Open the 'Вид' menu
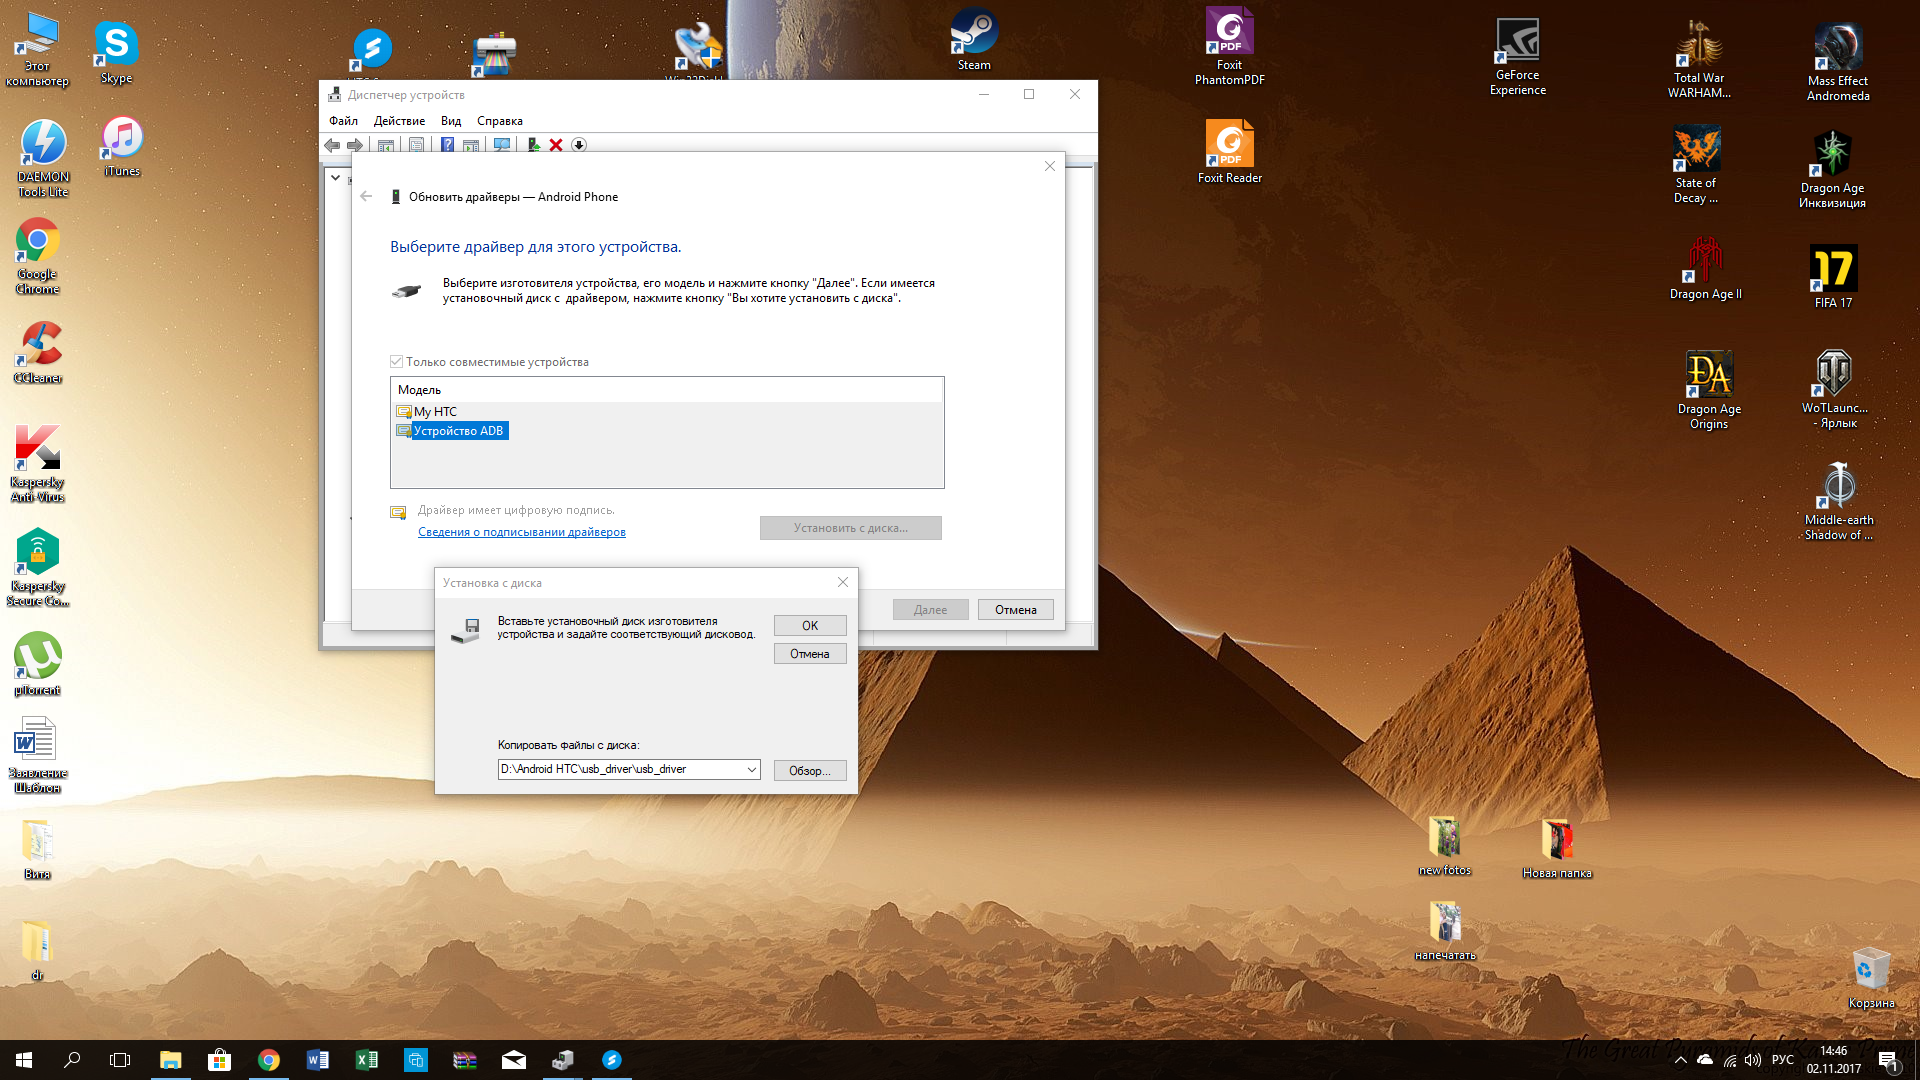The image size is (1920, 1080). point(451,121)
